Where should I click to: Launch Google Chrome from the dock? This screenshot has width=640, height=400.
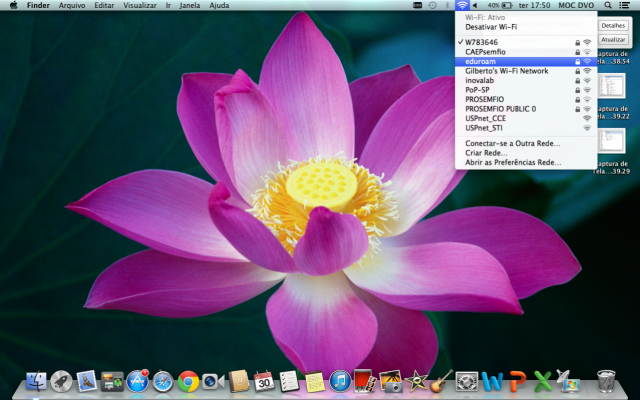(x=188, y=381)
